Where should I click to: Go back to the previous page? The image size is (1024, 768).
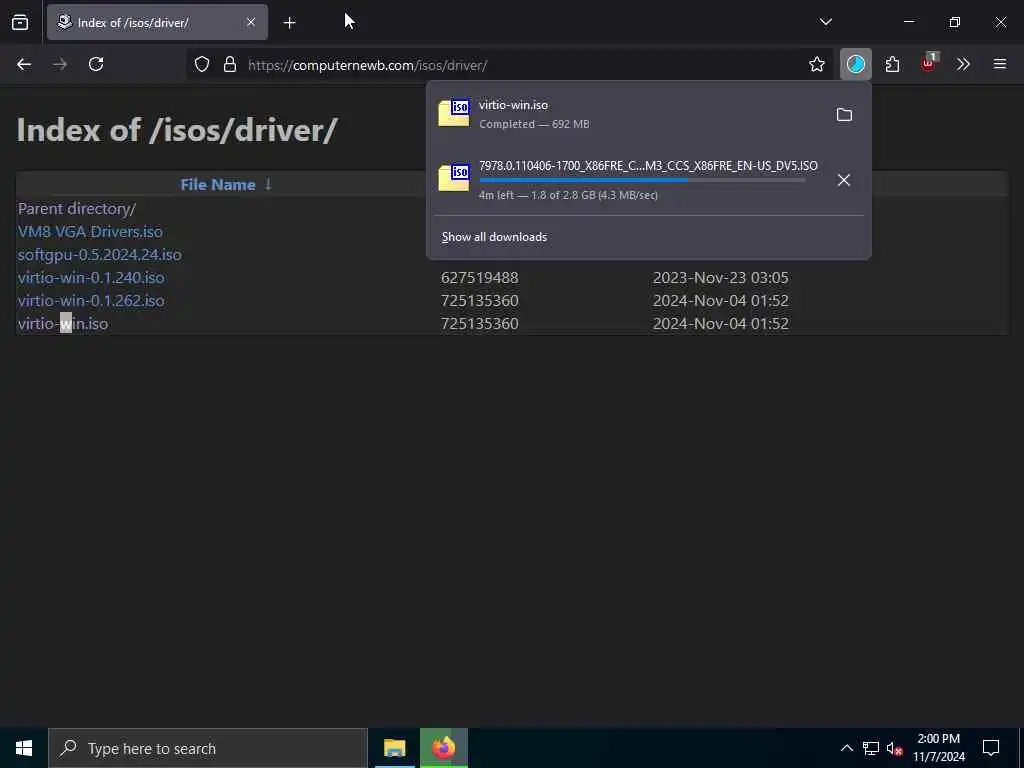click(x=24, y=64)
